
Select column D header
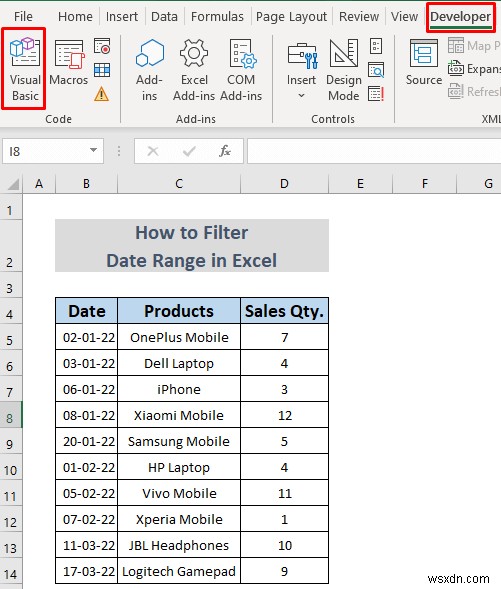284,184
